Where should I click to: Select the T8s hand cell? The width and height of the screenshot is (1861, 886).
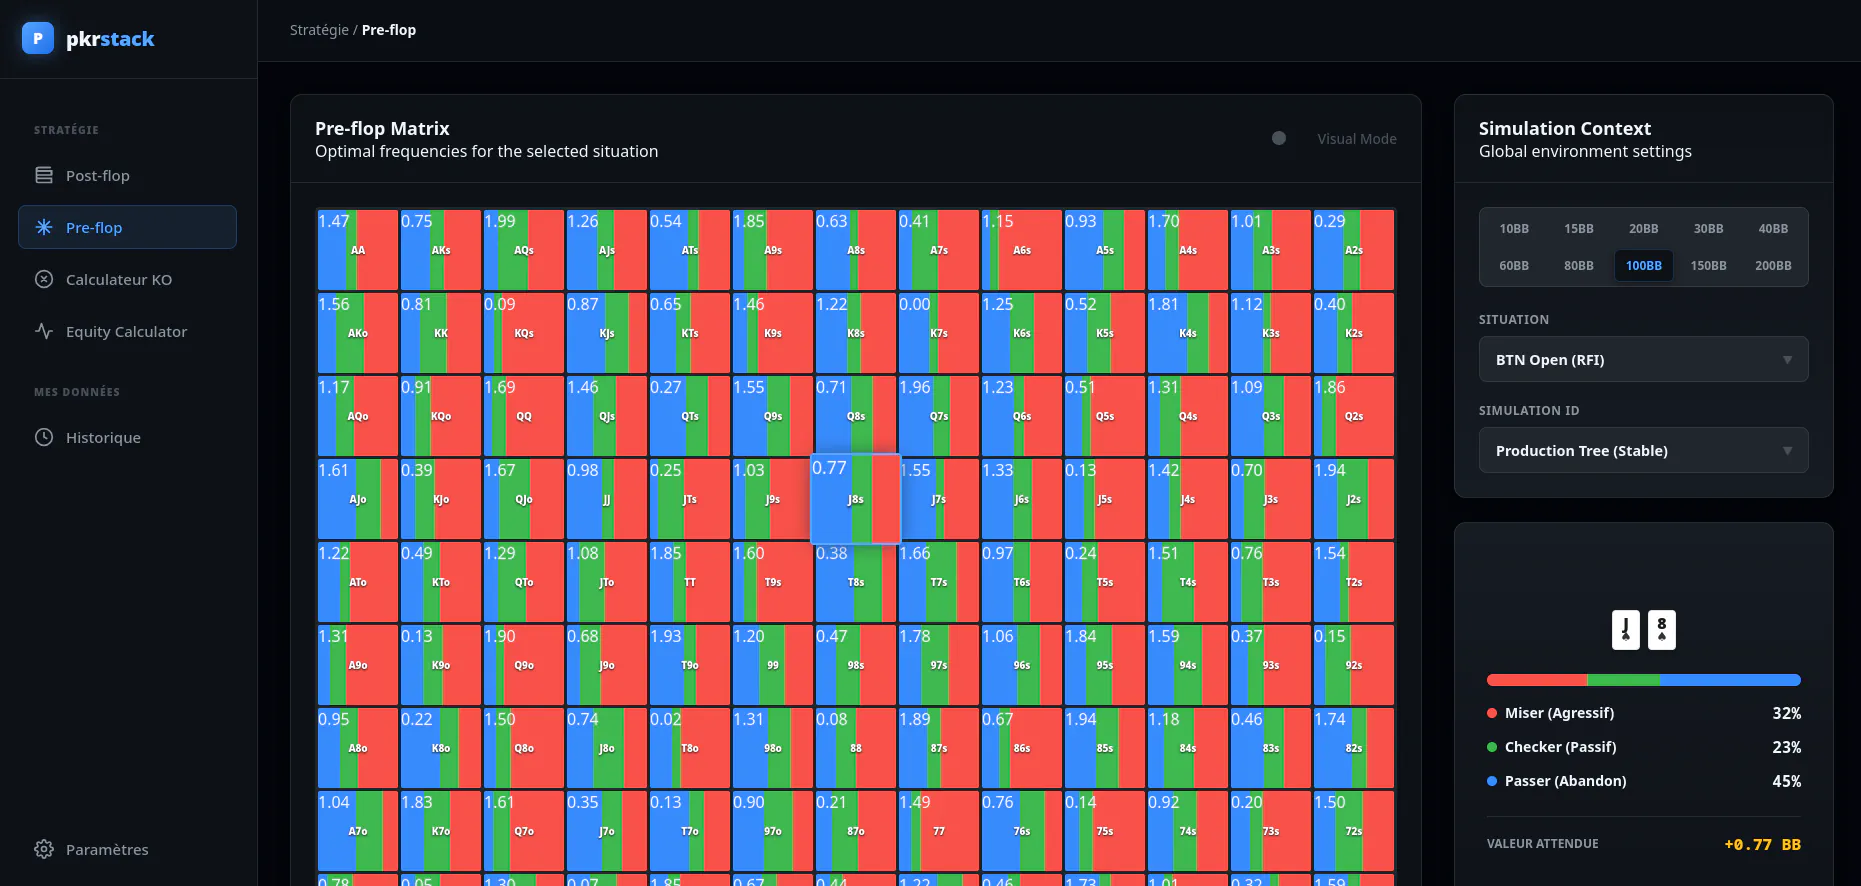856,582
